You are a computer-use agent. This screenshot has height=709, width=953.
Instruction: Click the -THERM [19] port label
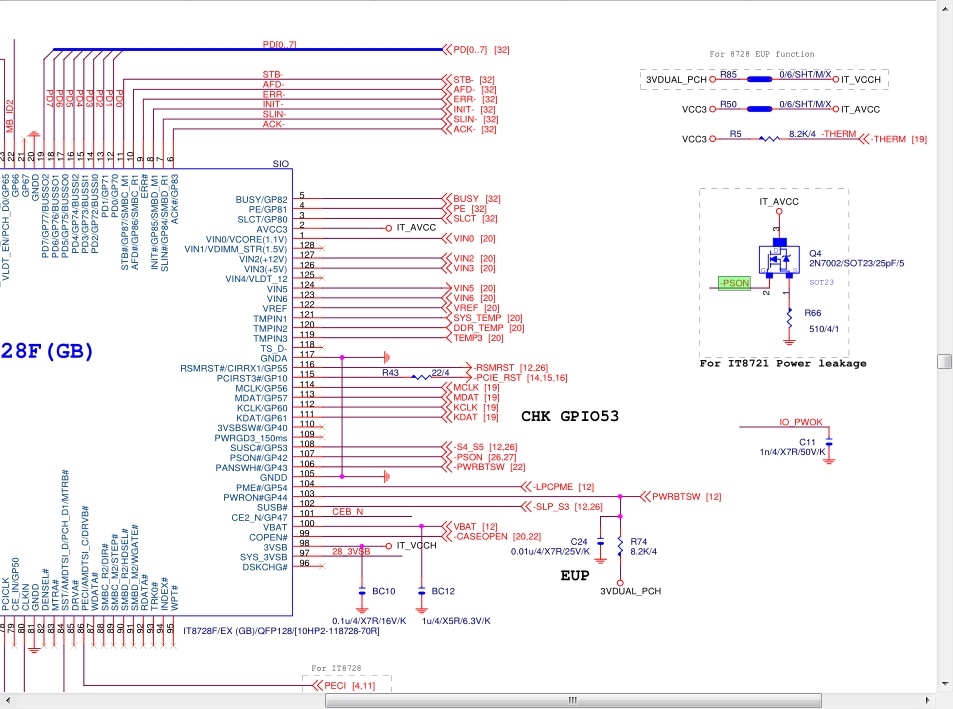893,139
